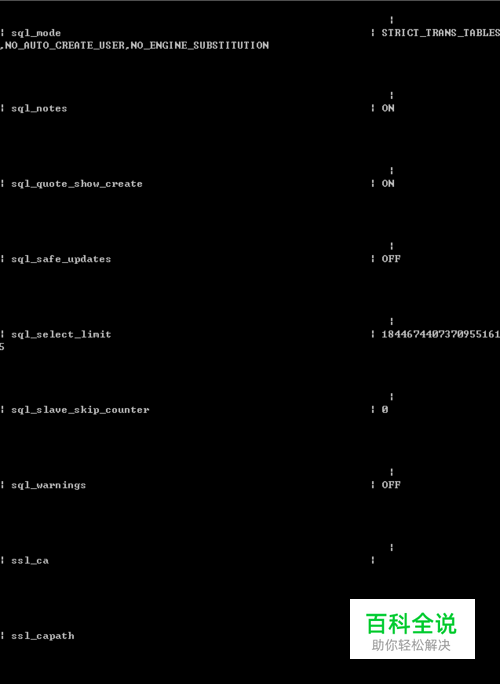This screenshot has height=684, width=500.
Task: Click the sql_safe_updates variable name
Action: (x=61, y=259)
